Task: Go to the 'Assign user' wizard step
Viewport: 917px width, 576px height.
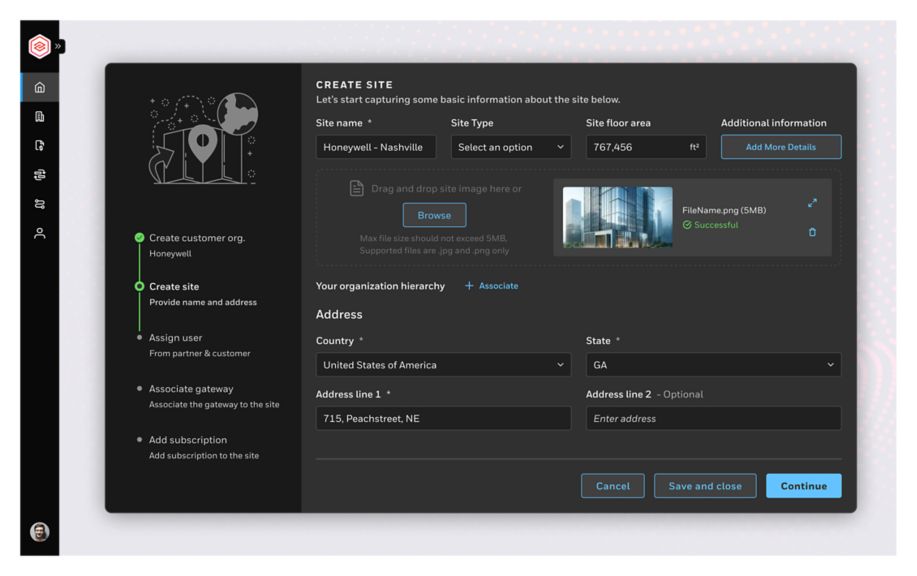Action: [x=176, y=338]
